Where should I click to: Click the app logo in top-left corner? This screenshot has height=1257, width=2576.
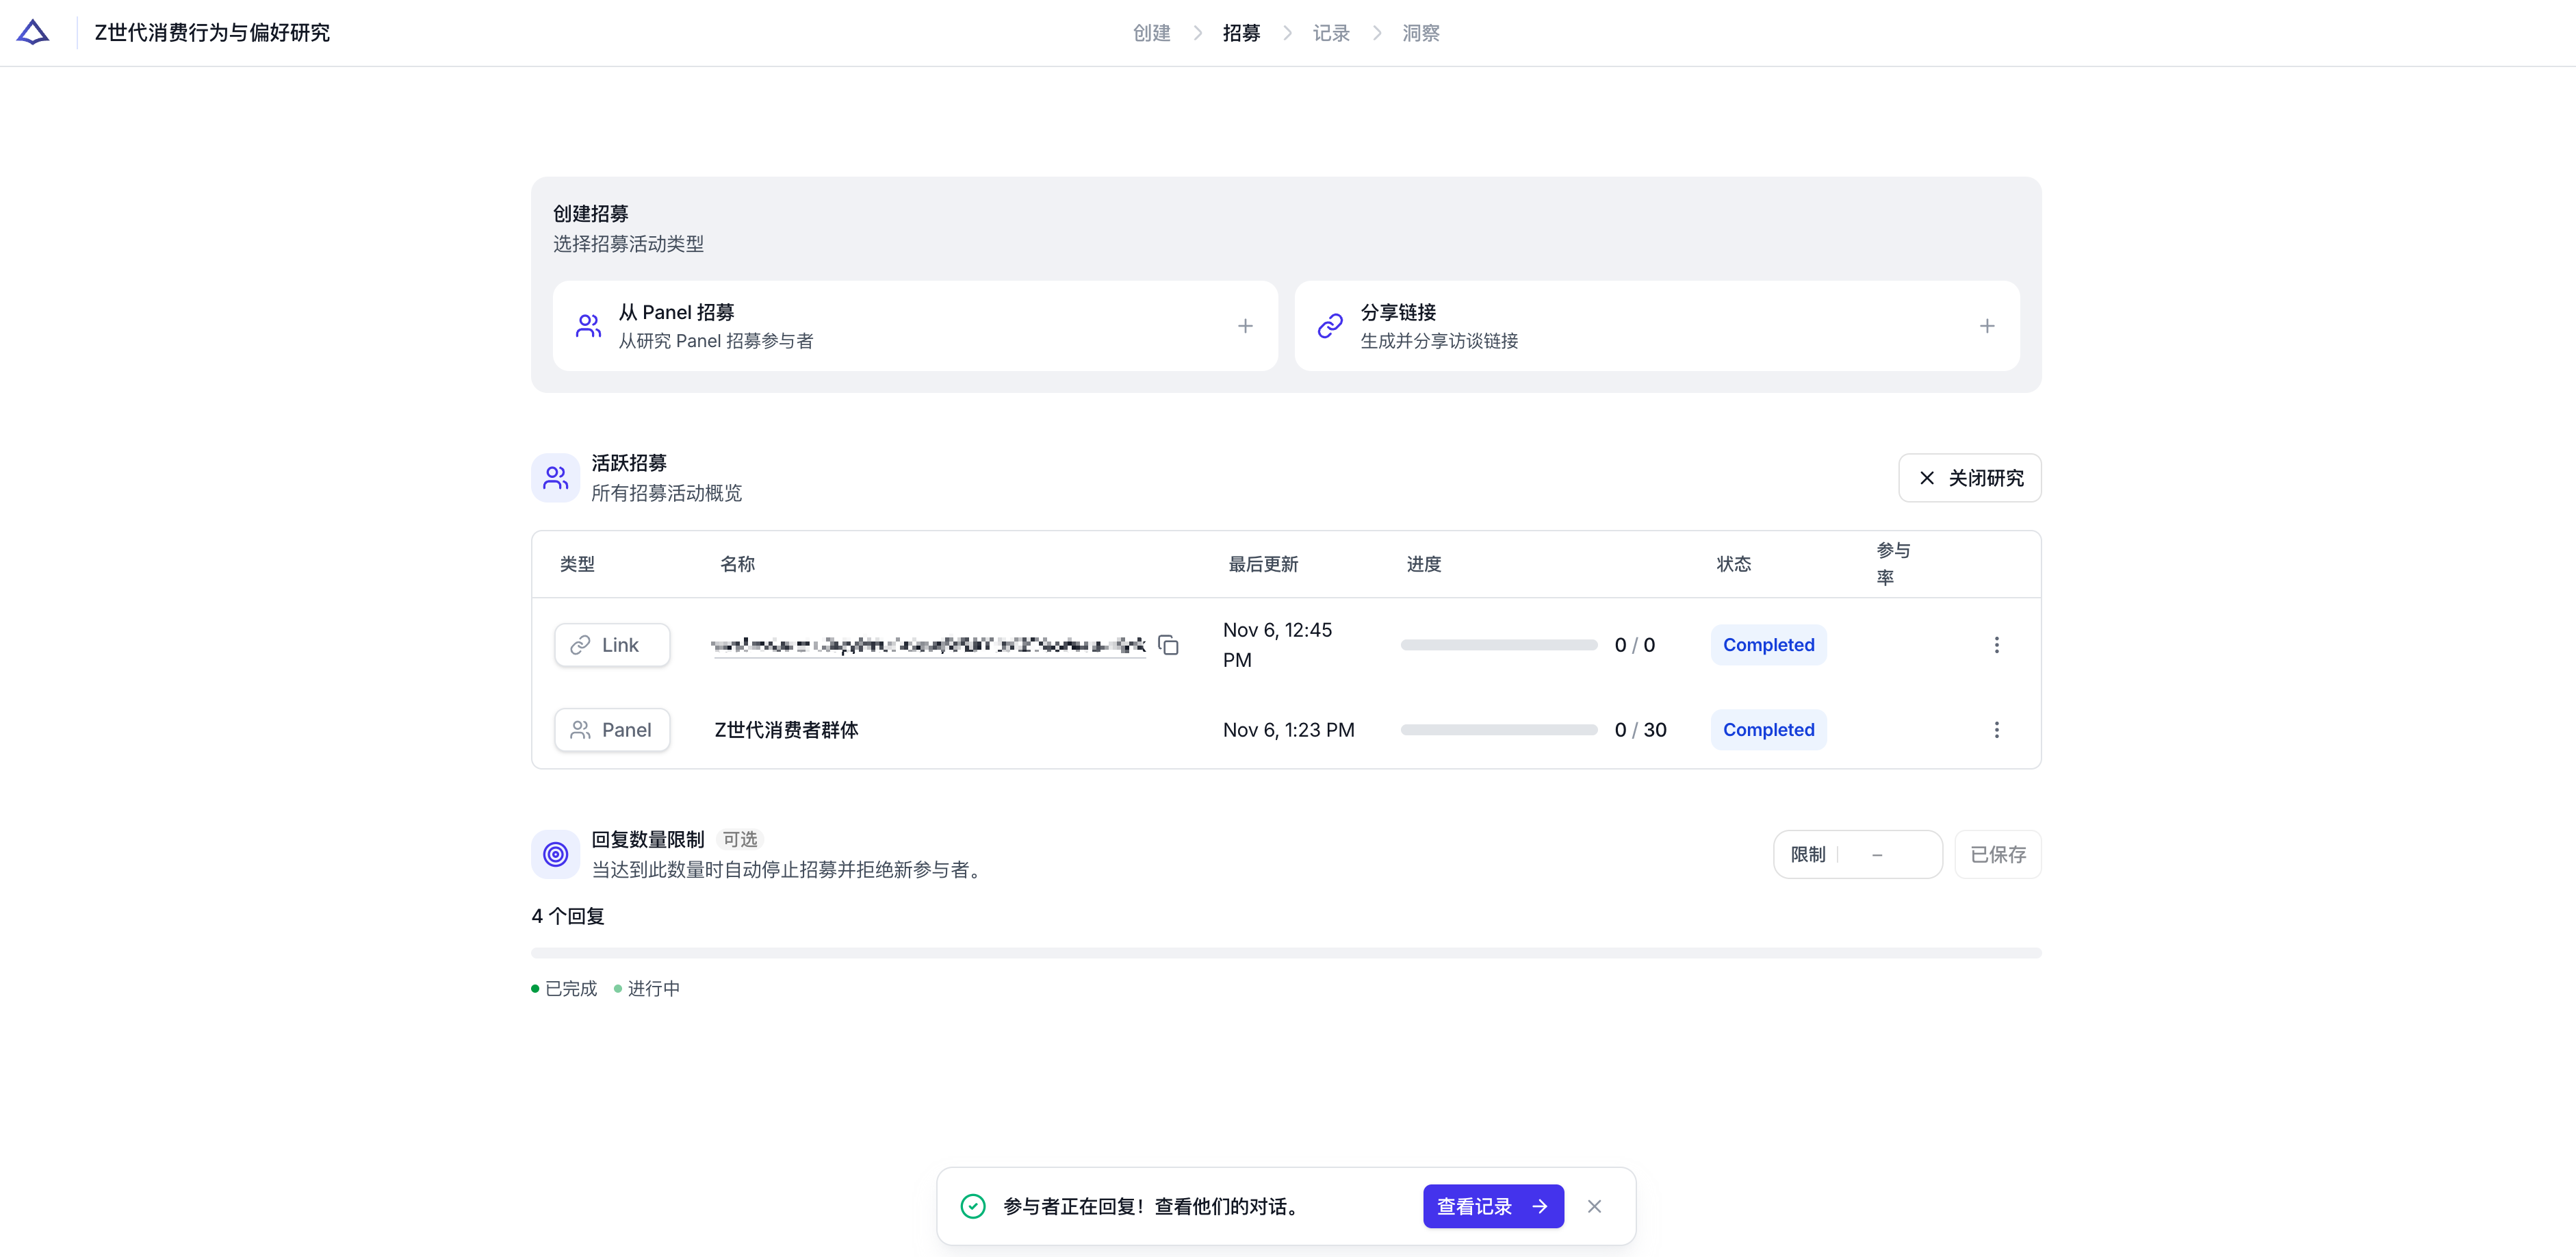click(x=33, y=33)
